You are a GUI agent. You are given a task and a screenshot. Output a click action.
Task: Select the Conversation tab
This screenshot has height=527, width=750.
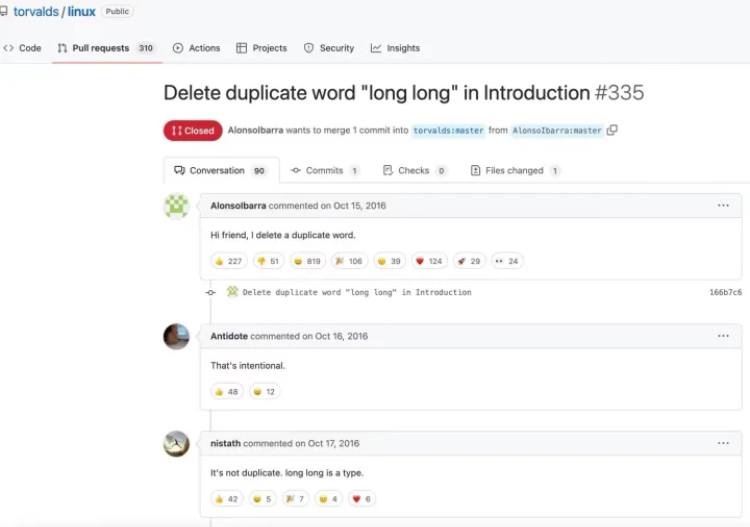(221, 171)
